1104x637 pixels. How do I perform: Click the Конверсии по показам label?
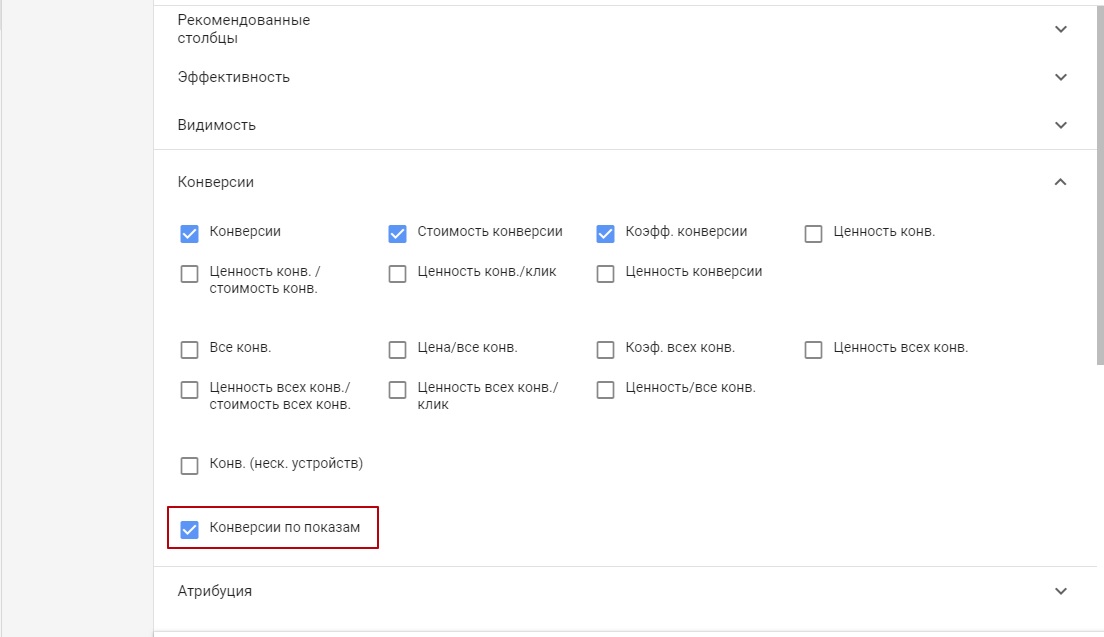tap(284, 527)
